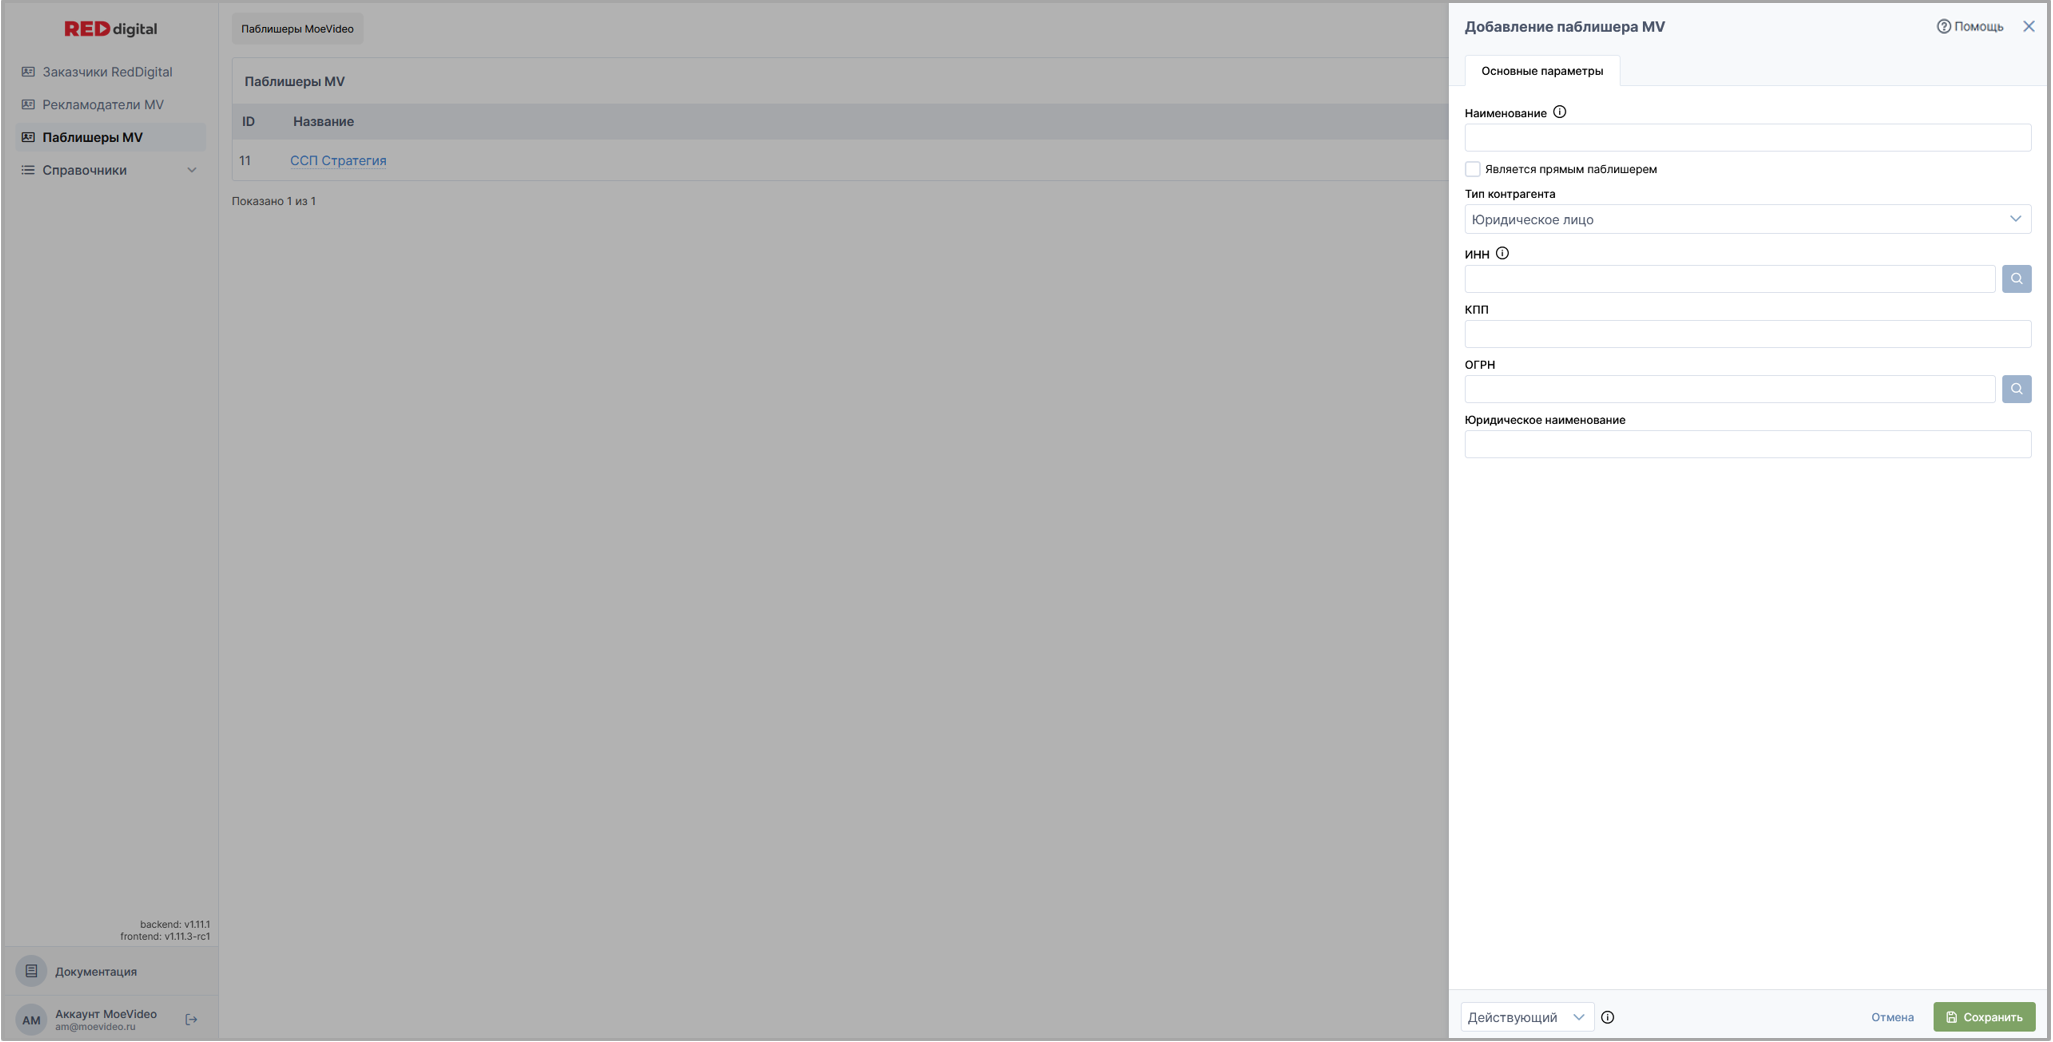Click the Юридическое наименование input field
Viewport: 2053px width, 1042px height.
click(1746, 444)
